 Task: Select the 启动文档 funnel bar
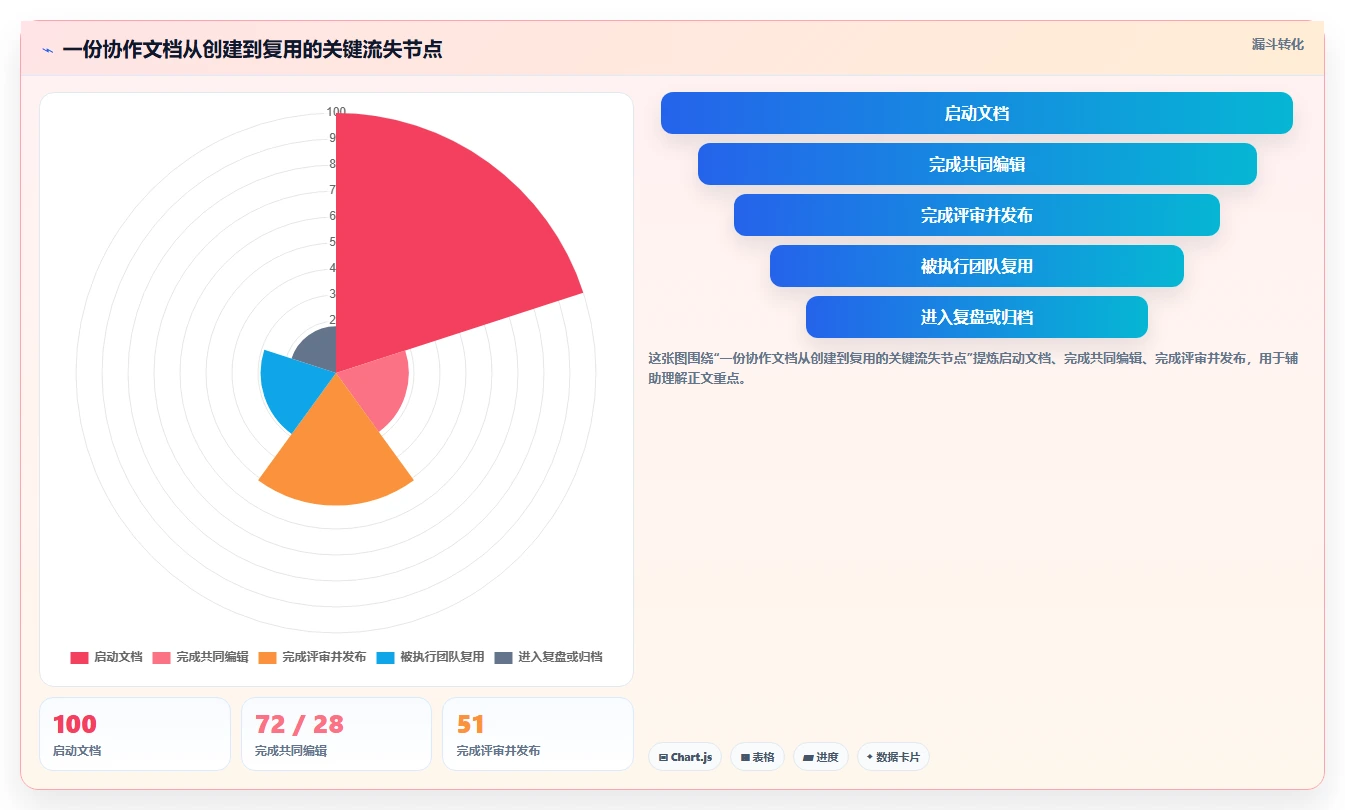[x=976, y=113]
